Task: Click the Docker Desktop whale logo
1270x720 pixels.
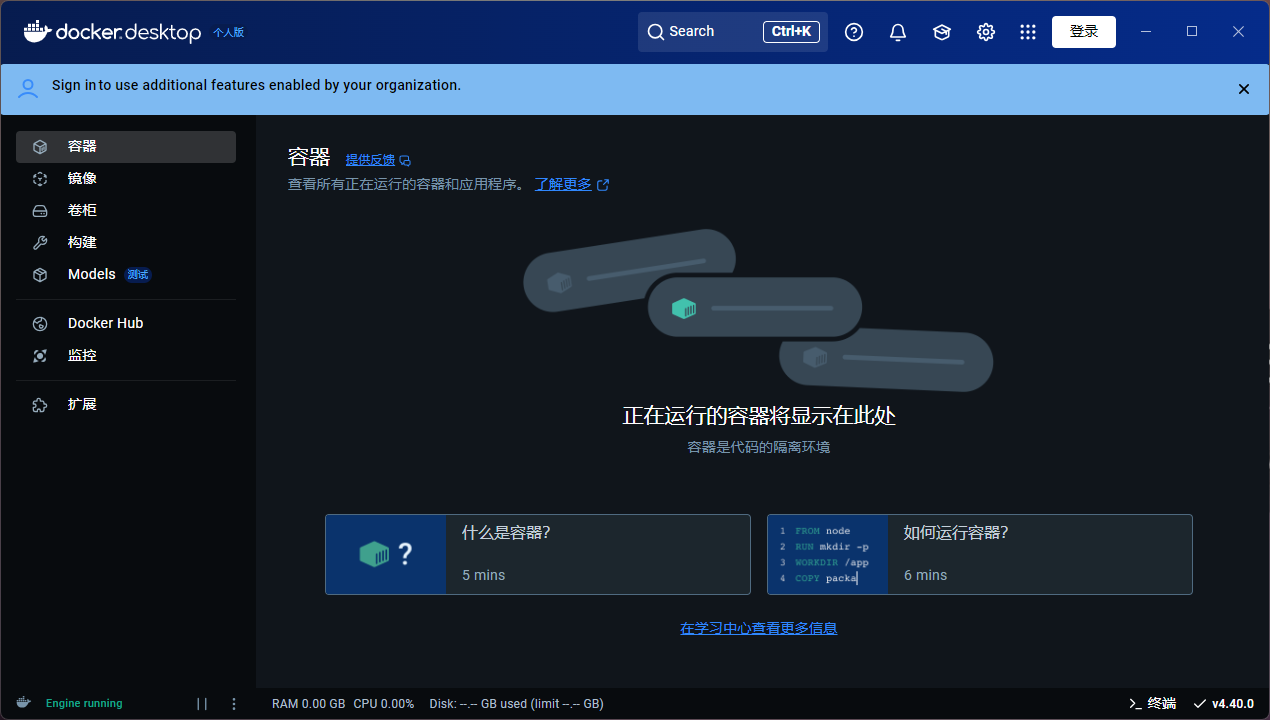Action: point(37,32)
